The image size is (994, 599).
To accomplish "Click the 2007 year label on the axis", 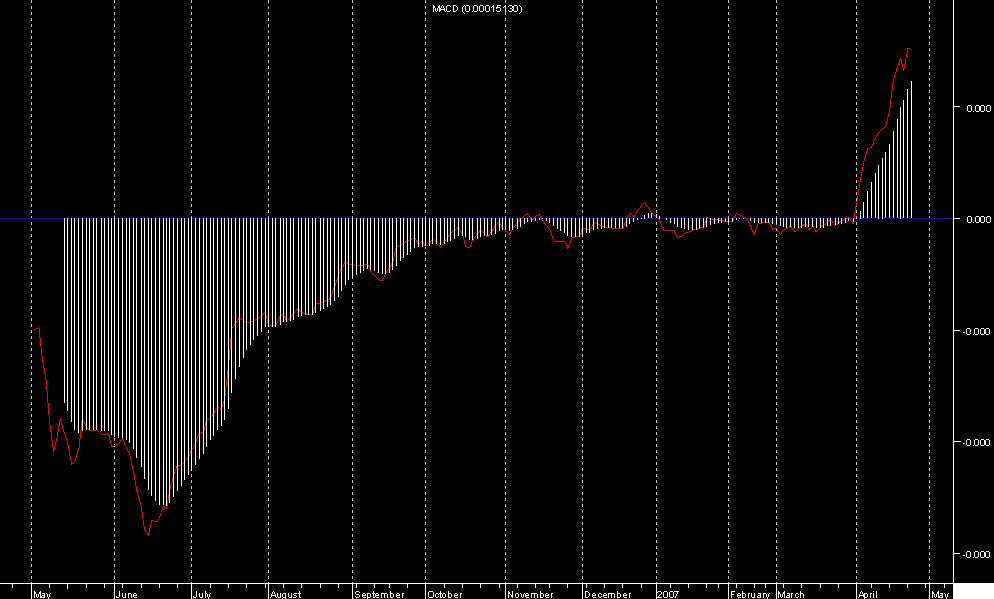I will coord(668,595).
